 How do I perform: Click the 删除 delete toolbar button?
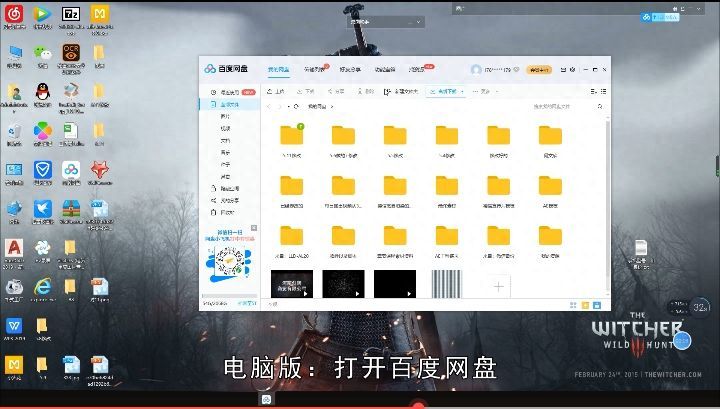[366, 92]
